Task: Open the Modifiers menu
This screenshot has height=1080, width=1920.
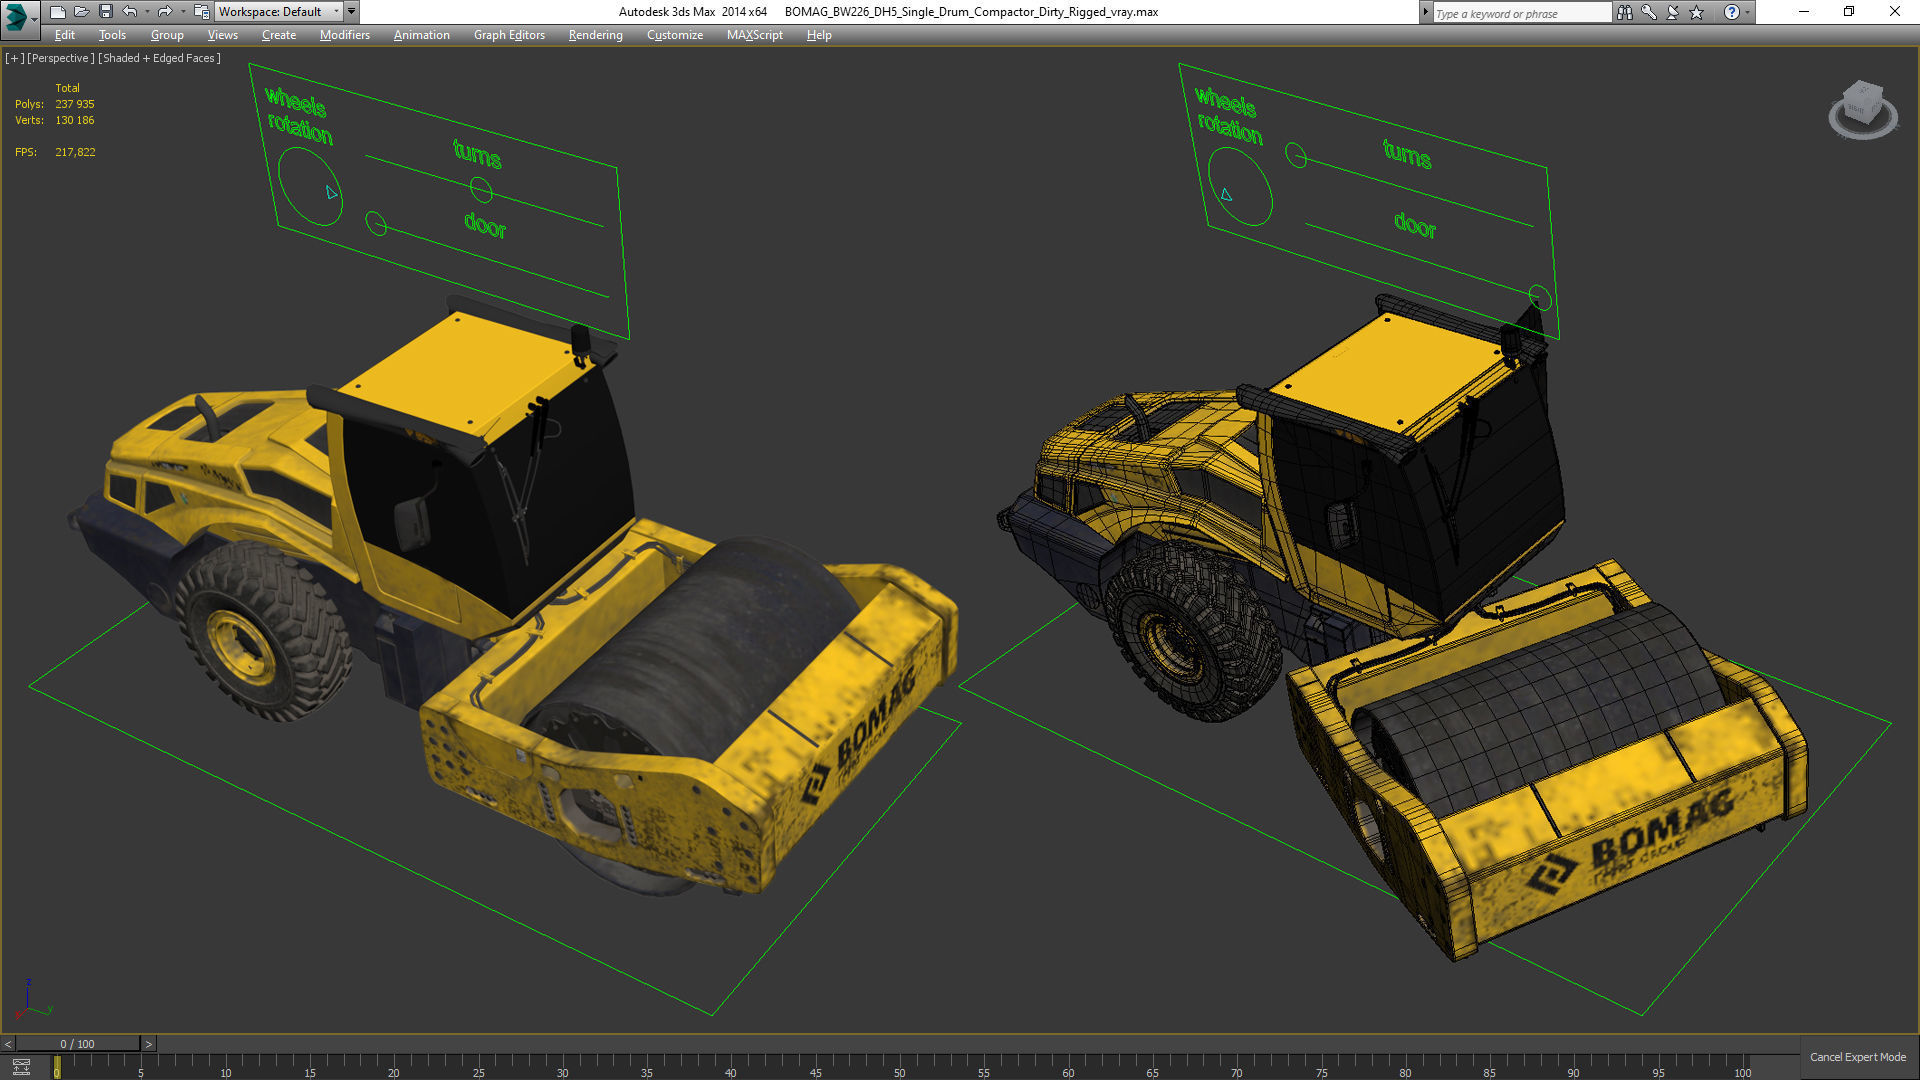Action: [x=344, y=35]
